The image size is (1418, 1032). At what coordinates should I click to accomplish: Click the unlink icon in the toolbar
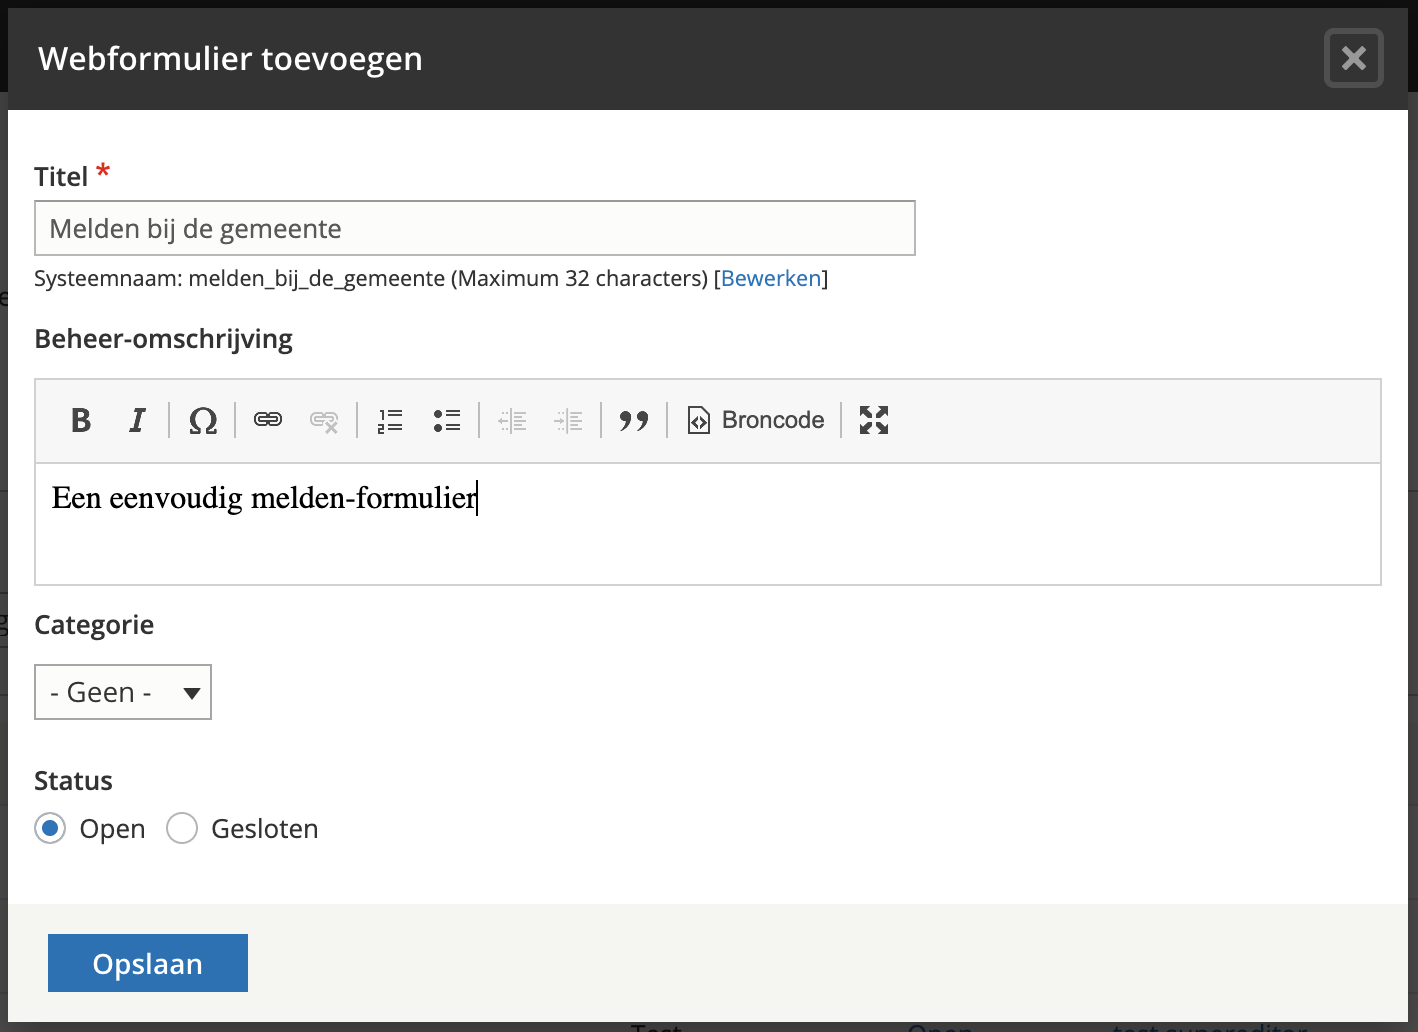tap(324, 420)
